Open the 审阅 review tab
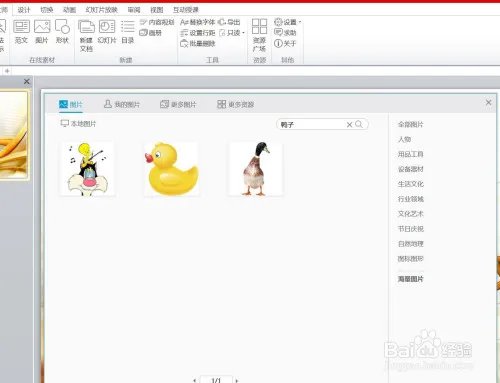Image resolution: width=500 pixels, height=383 pixels. coord(134,10)
